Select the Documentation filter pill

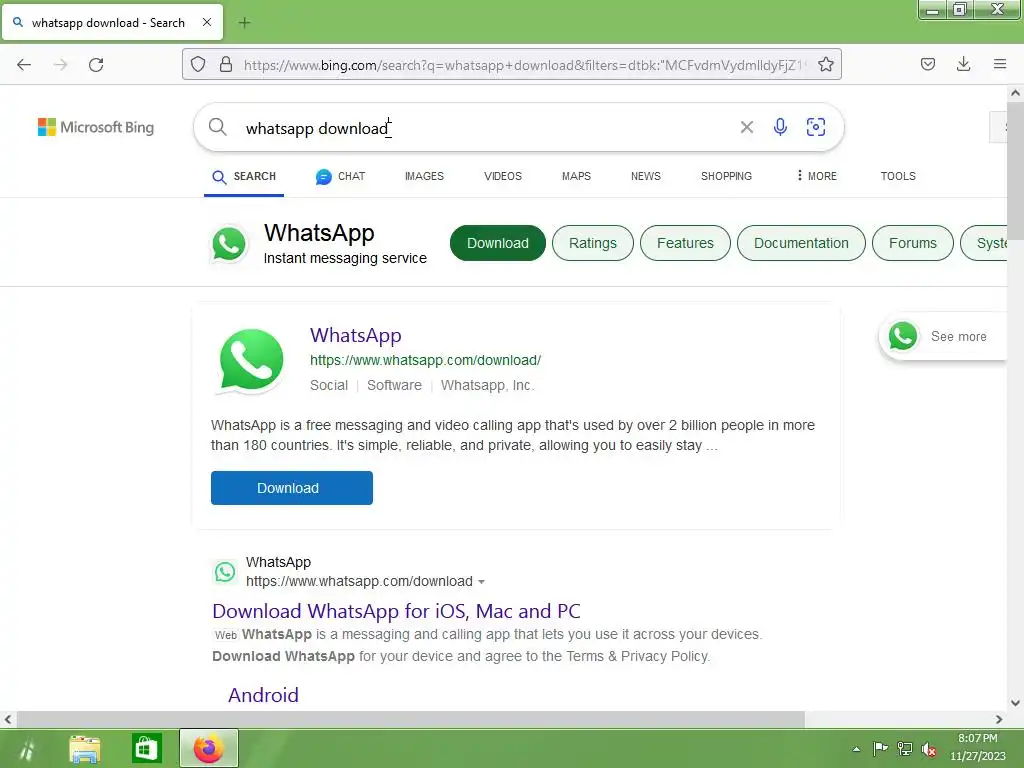click(x=801, y=243)
